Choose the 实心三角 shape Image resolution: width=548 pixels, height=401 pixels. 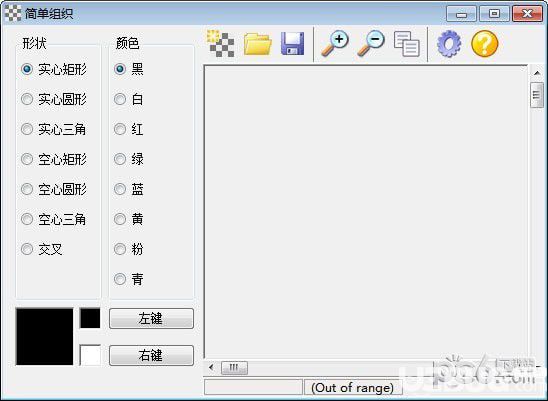point(53,129)
